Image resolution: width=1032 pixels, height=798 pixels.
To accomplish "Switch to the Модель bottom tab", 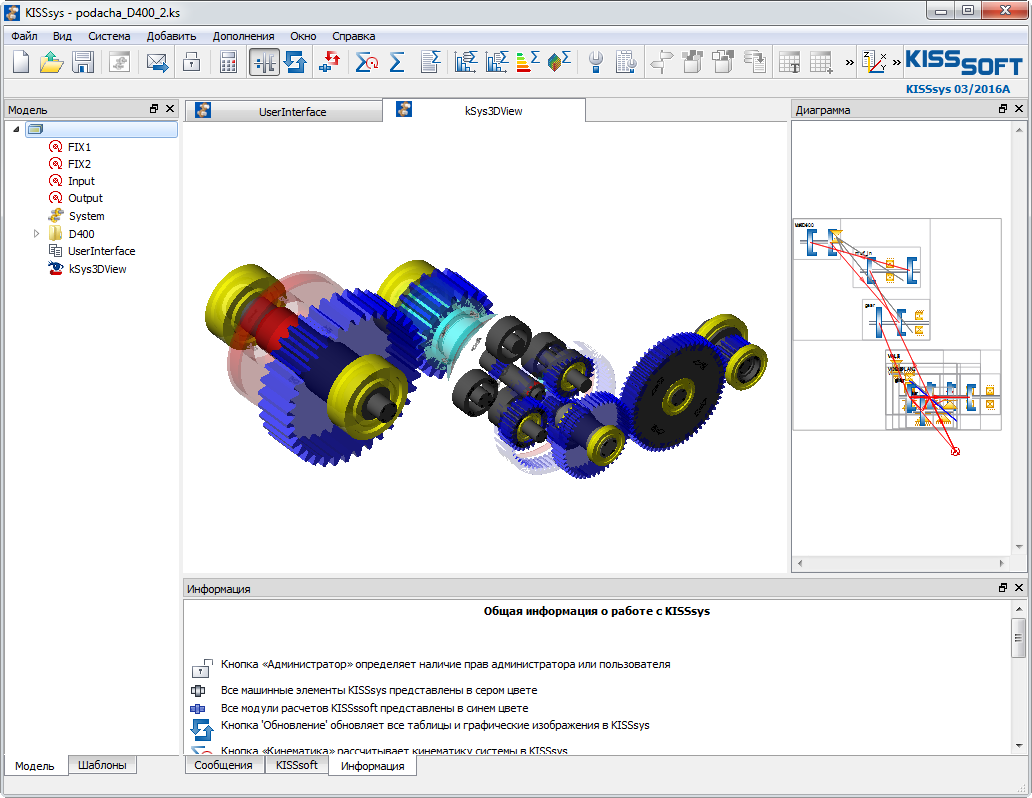I will click(x=35, y=766).
